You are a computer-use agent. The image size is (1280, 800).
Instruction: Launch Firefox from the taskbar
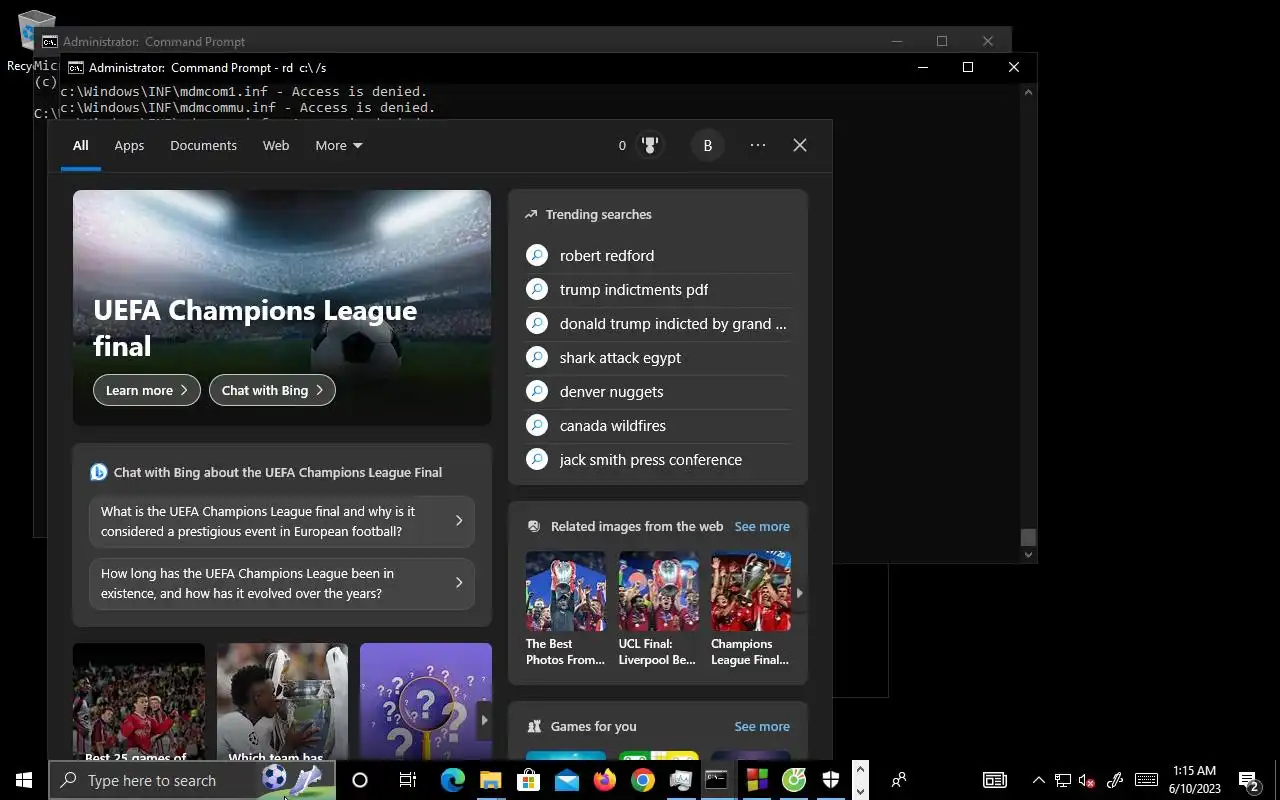[x=605, y=780]
